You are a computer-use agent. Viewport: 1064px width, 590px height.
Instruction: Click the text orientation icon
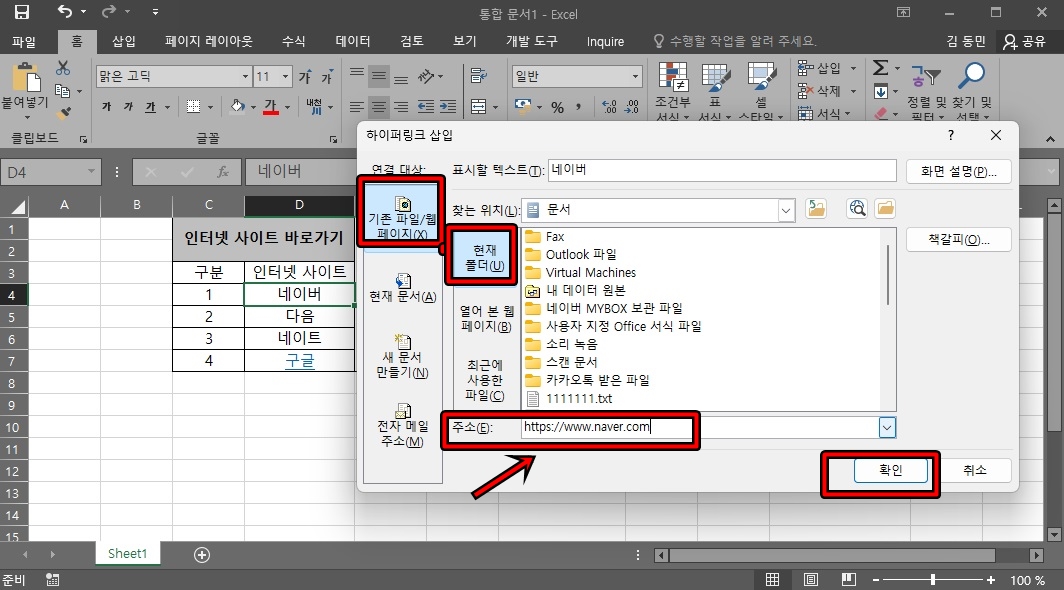[427, 76]
